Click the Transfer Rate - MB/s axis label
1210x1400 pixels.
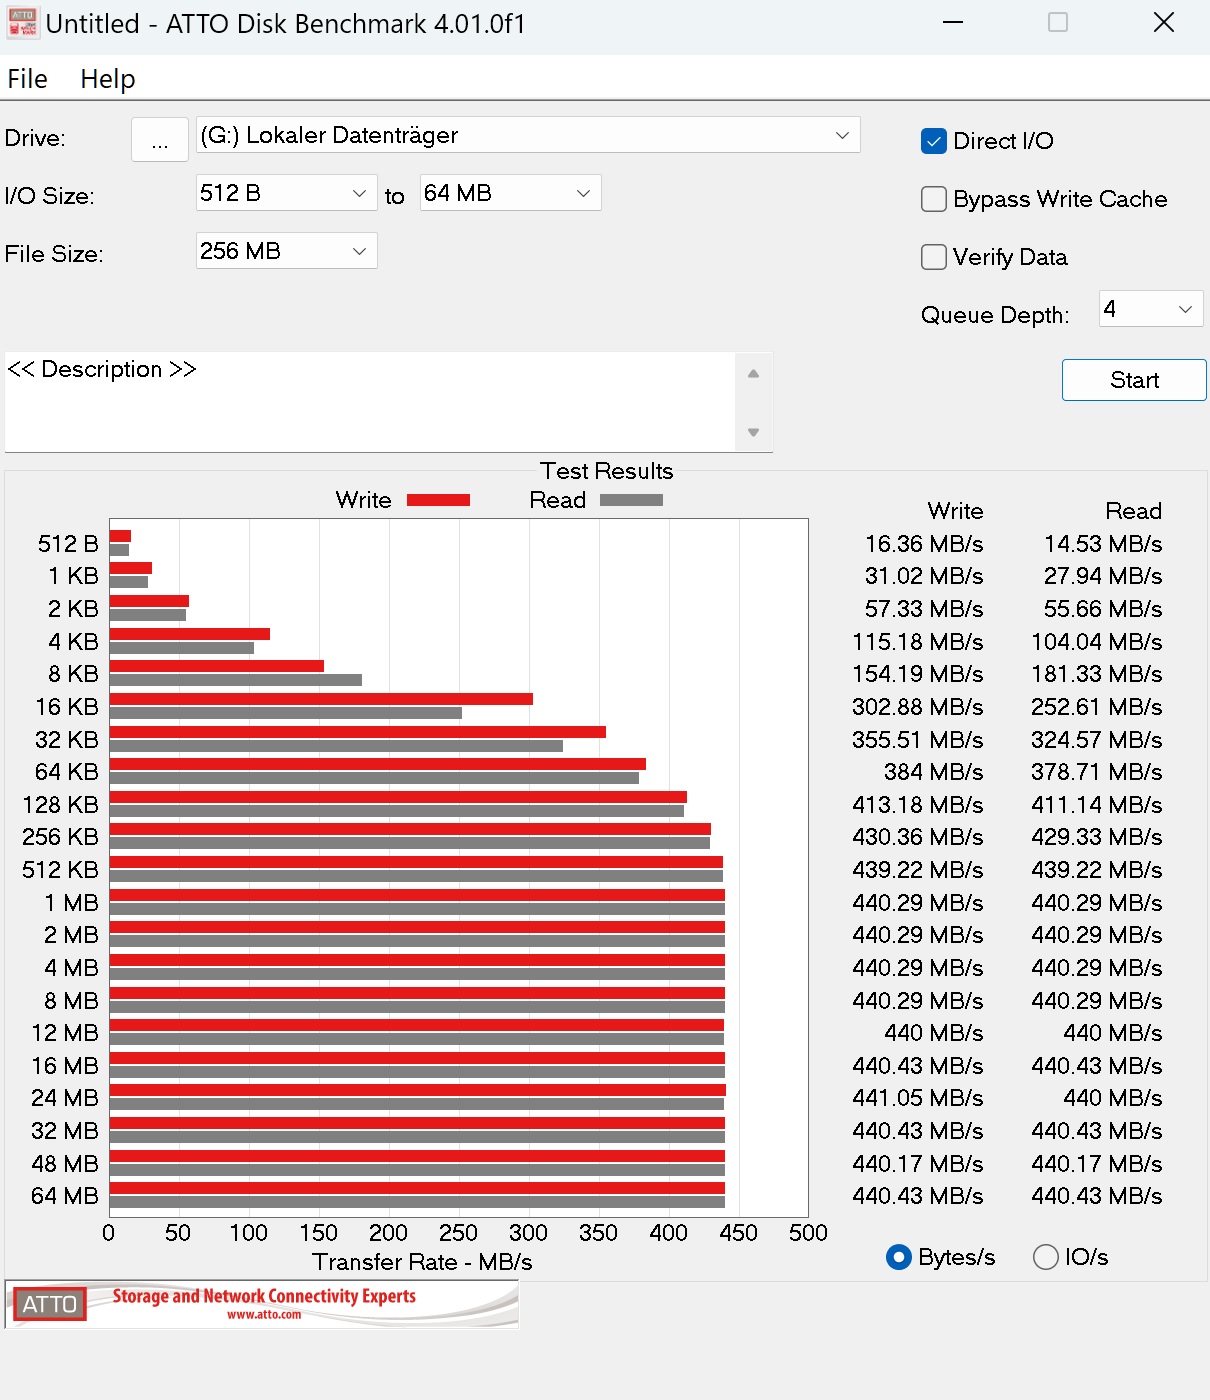pos(422,1262)
